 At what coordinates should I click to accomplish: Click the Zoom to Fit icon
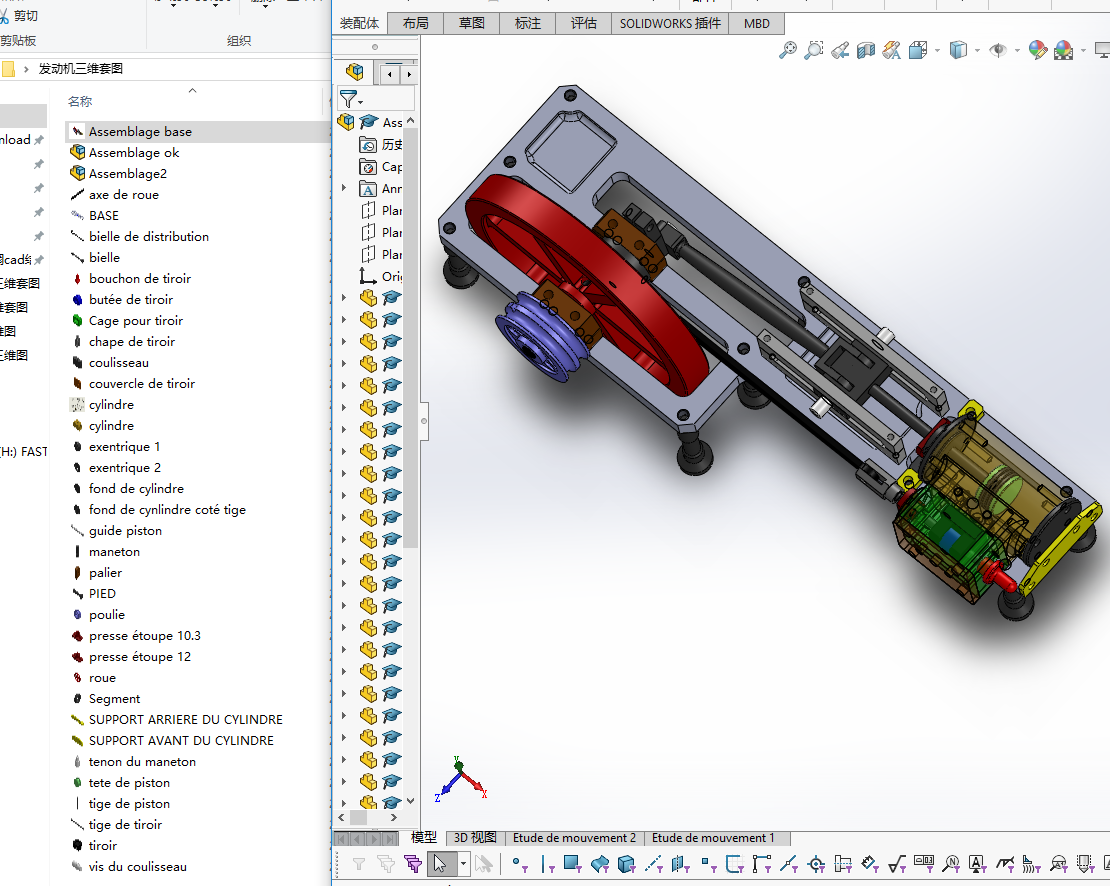coord(788,49)
